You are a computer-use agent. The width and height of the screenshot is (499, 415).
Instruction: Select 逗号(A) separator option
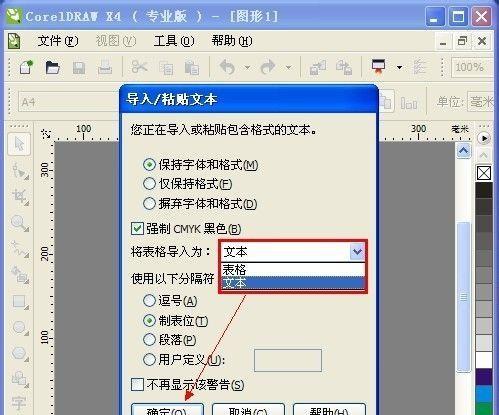tap(170, 301)
